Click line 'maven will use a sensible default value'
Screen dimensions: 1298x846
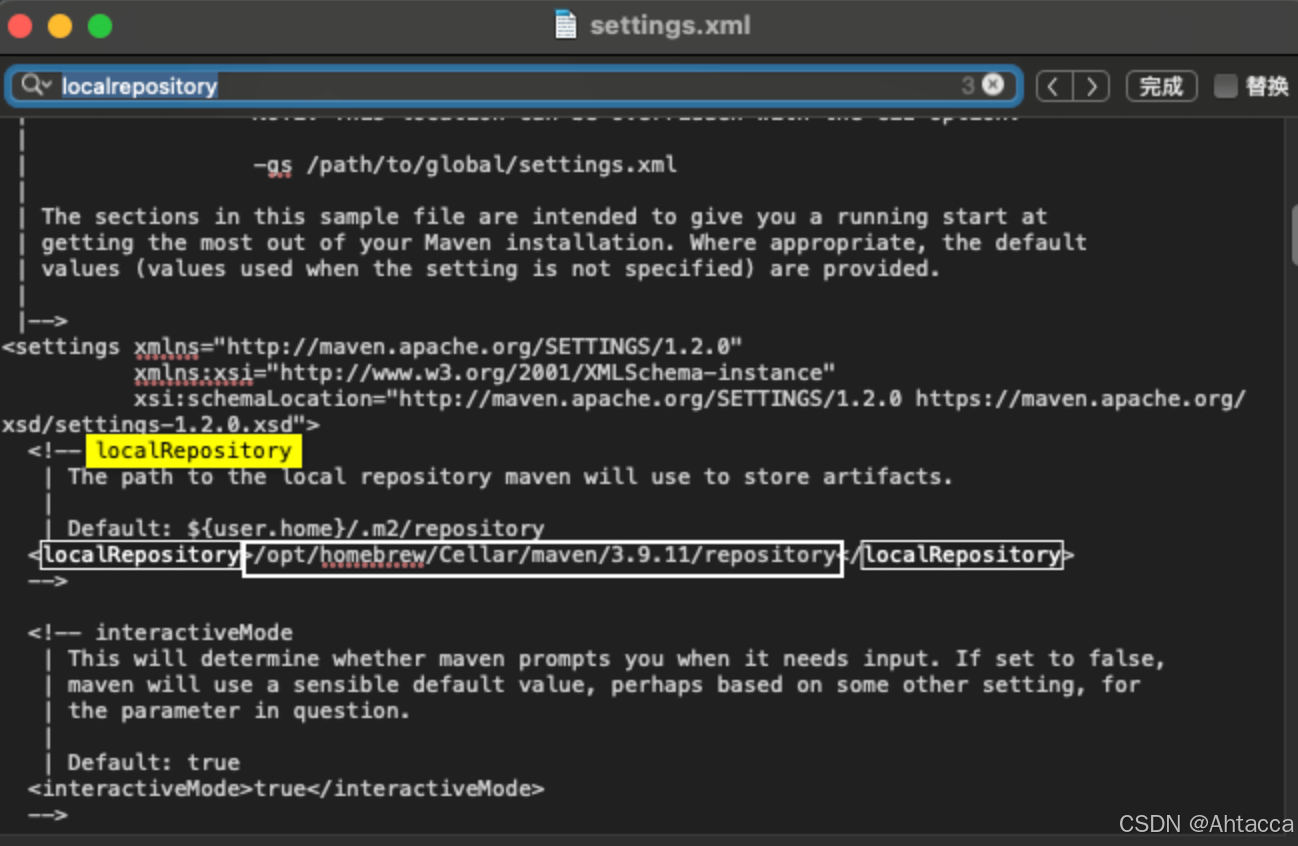coord(604,685)
